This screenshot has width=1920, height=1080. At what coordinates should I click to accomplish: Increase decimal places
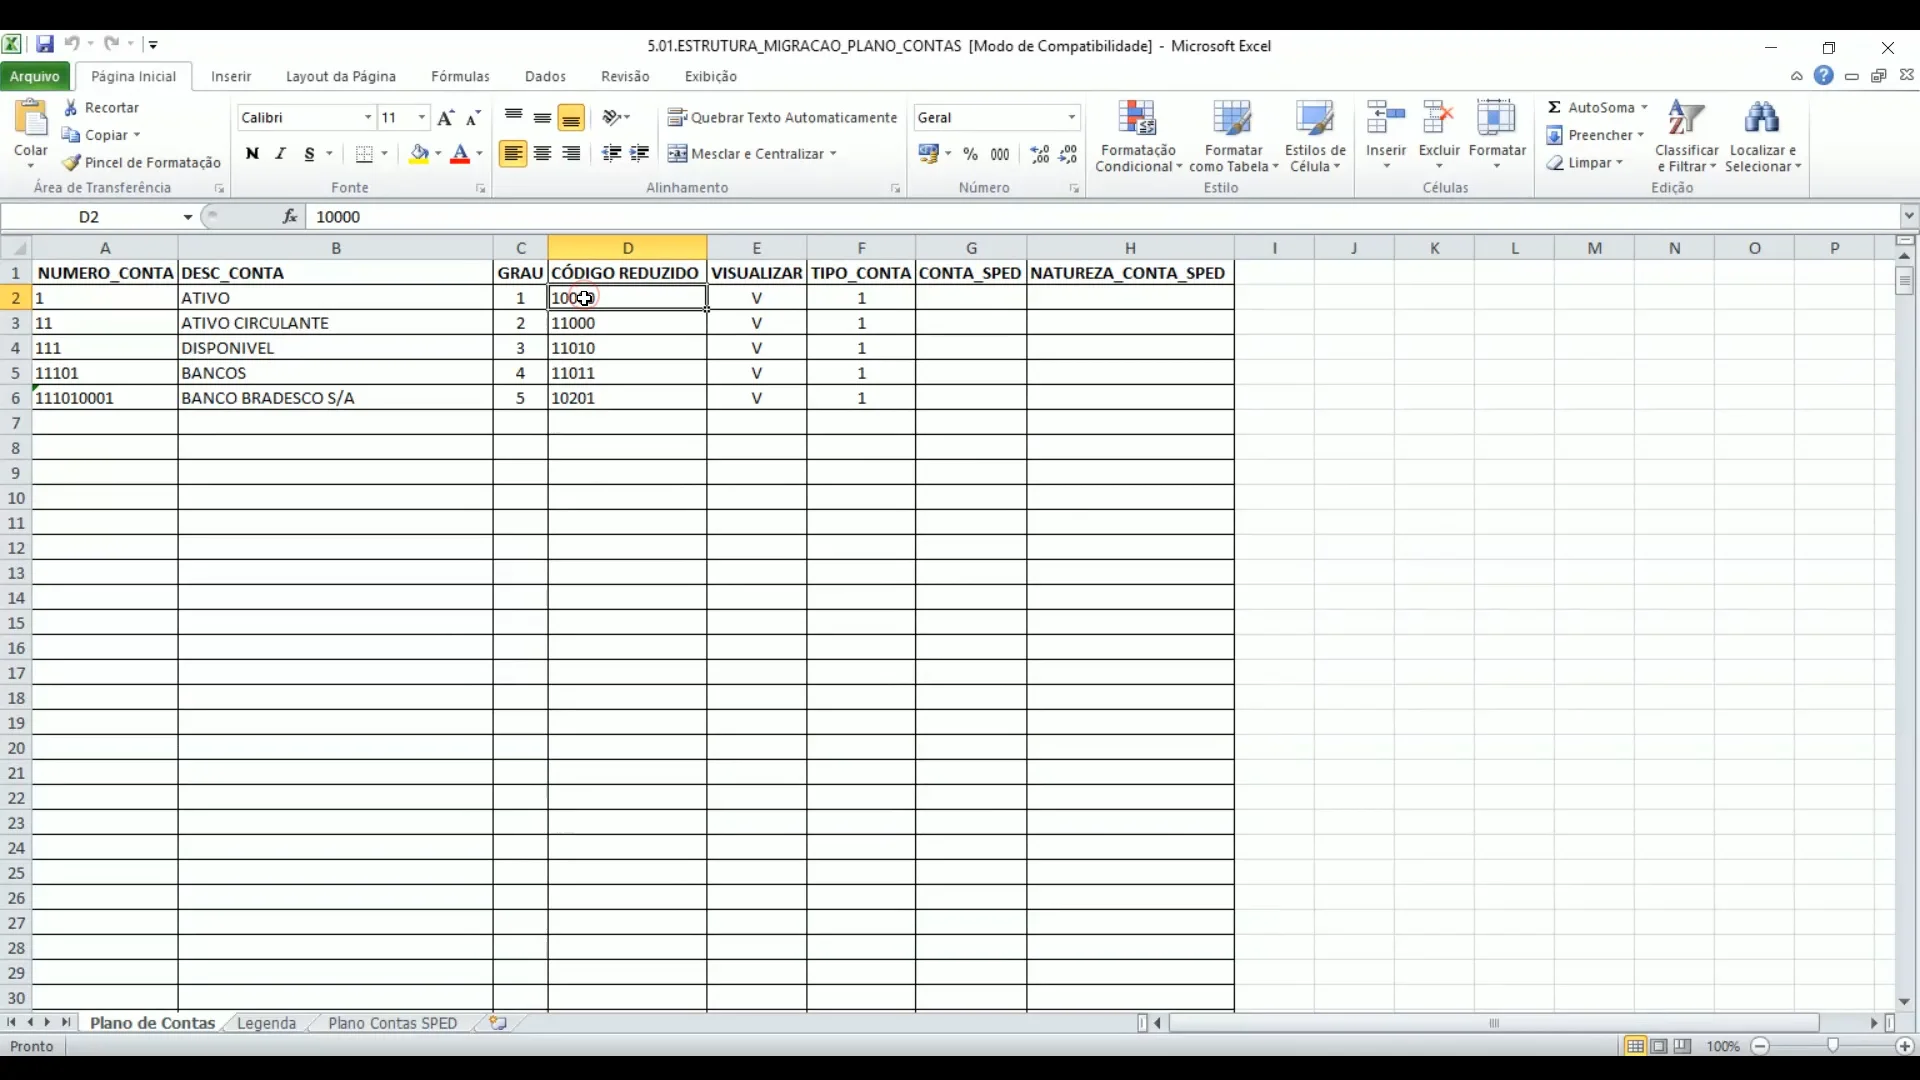coord(1040,154)
